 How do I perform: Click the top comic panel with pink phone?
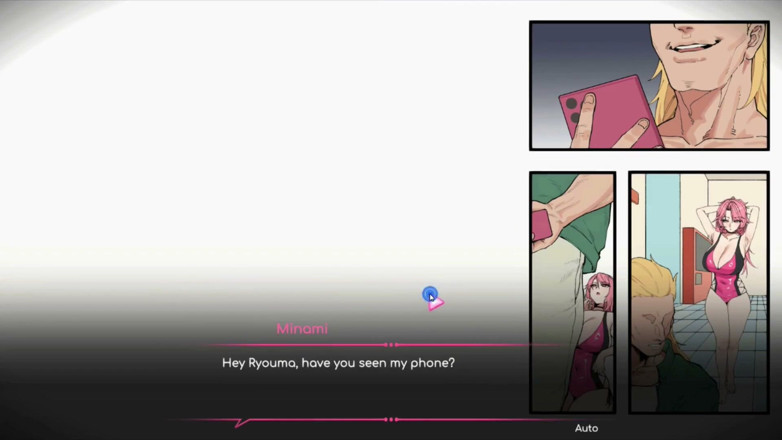[649, 85]
